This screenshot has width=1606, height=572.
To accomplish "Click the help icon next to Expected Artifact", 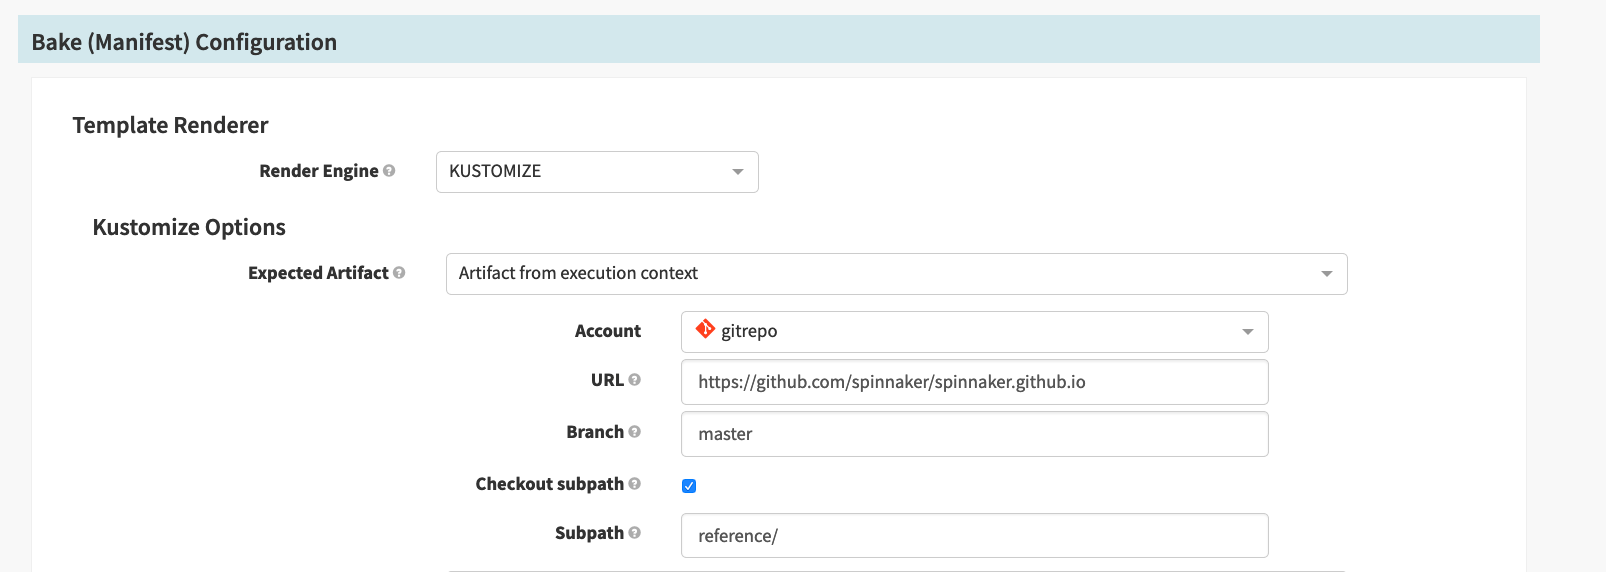I will (399, 273).
